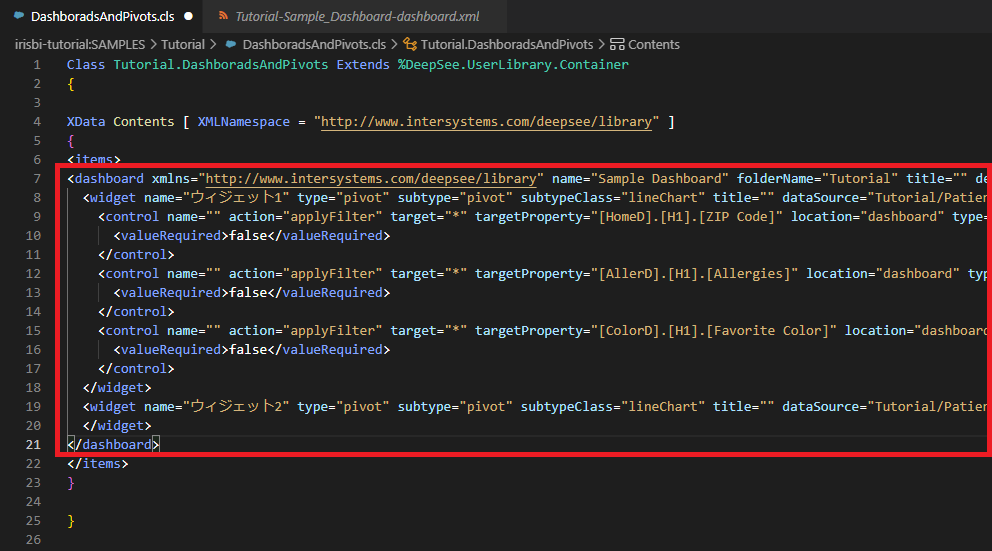Screen dimensions: 992x551
Task: Open the Tutorial.DashboradsAndPivots breadcrumb dropdown
Action: click(x=507, y=45)
